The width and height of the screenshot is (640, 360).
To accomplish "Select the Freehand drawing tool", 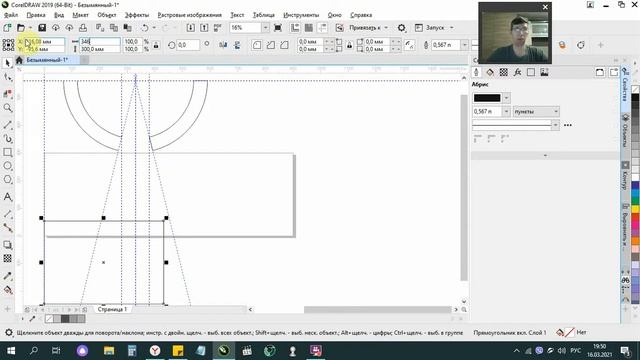I will point(7,124).
